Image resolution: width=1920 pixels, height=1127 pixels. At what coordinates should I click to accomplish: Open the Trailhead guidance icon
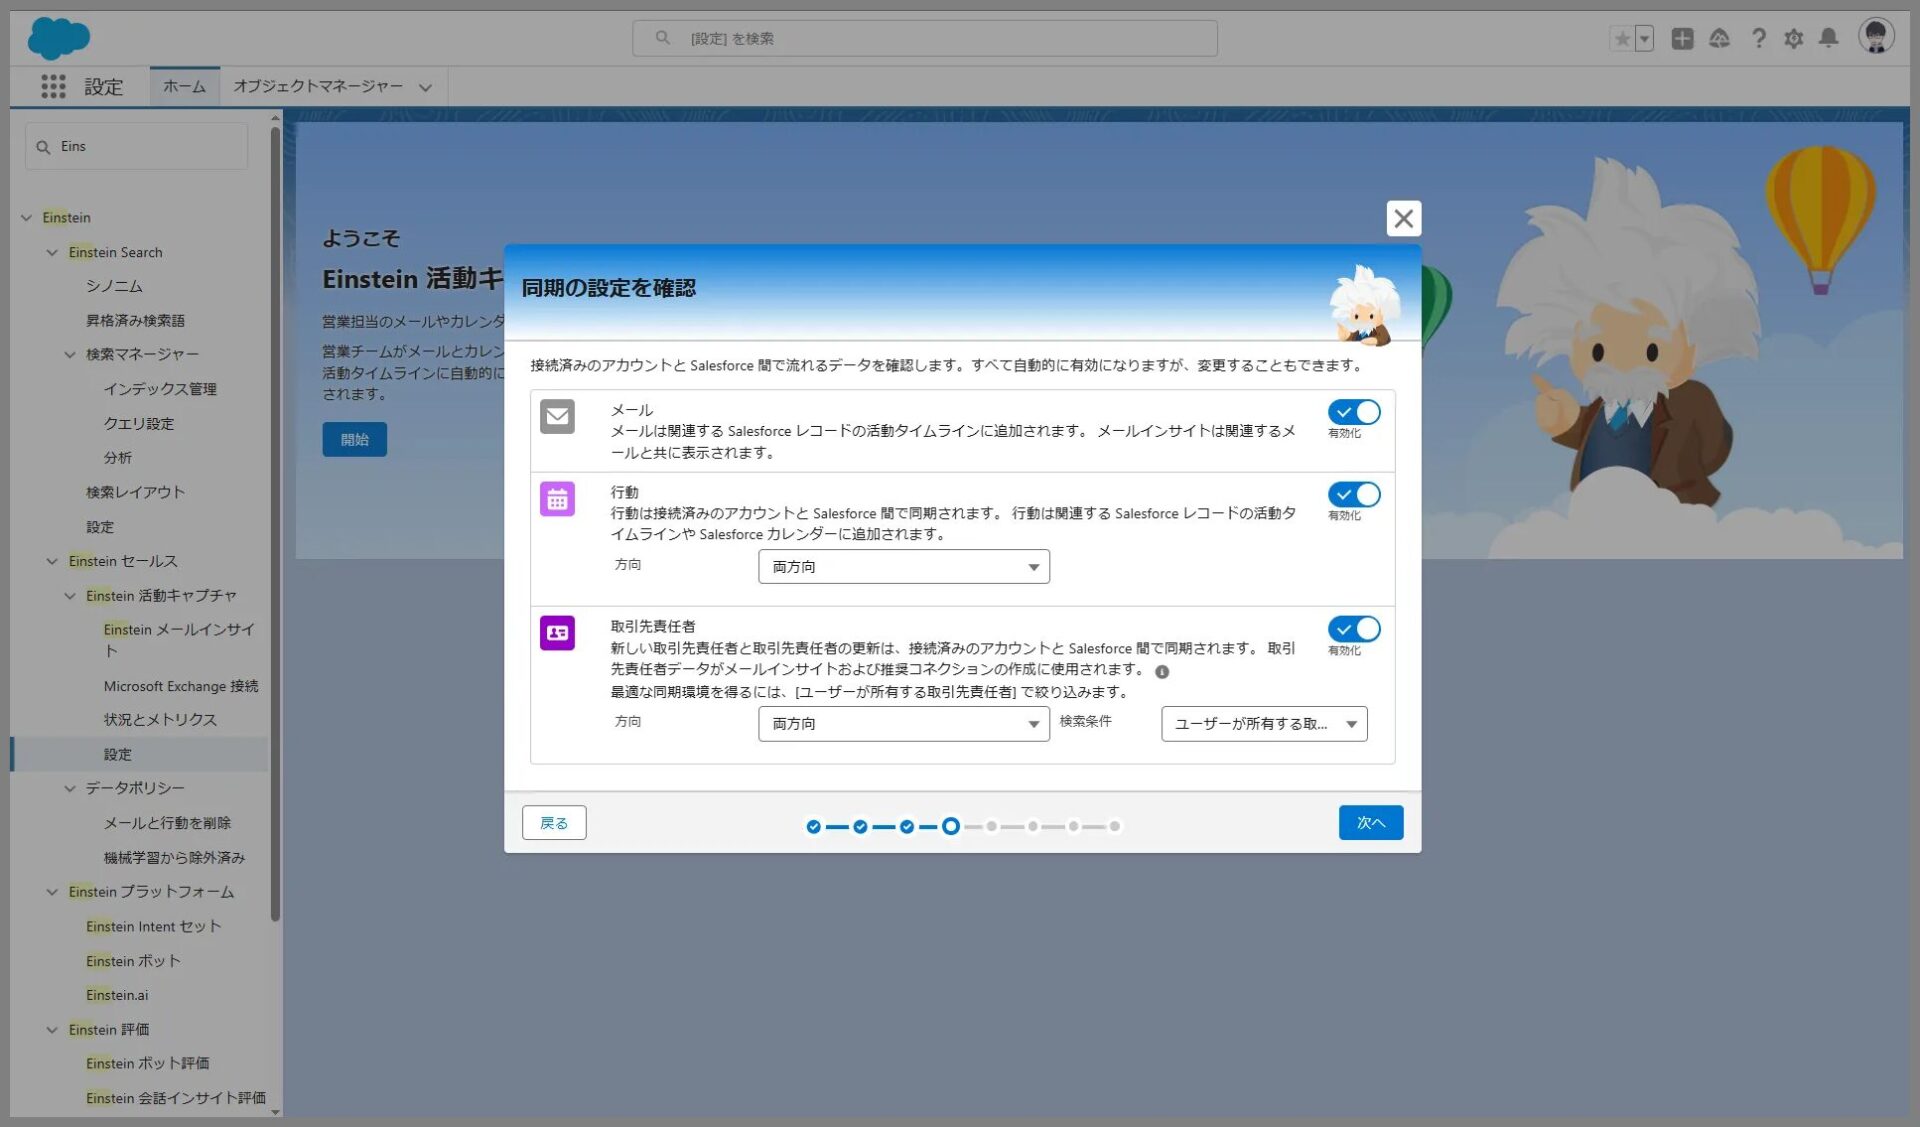pyautogui.click(x=1719, y=39)
